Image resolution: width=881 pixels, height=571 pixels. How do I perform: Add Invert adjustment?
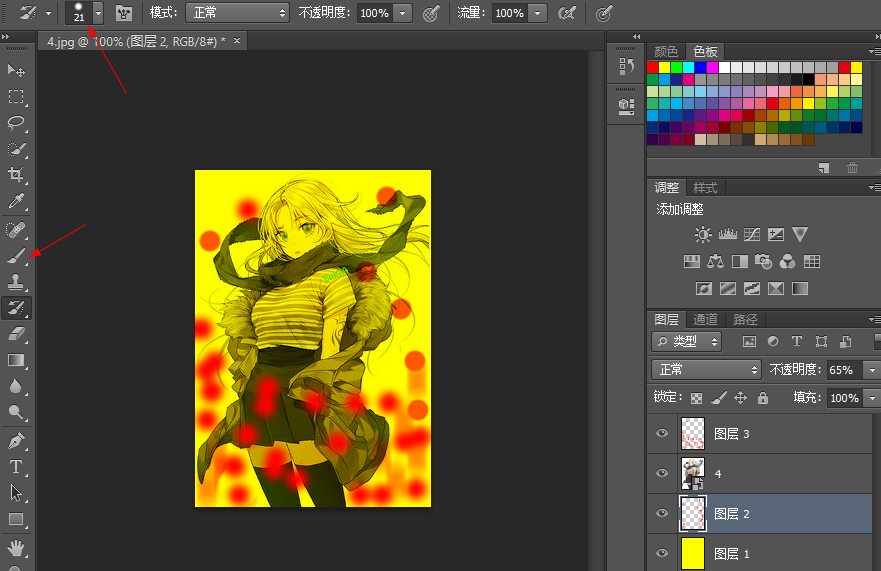704,289
